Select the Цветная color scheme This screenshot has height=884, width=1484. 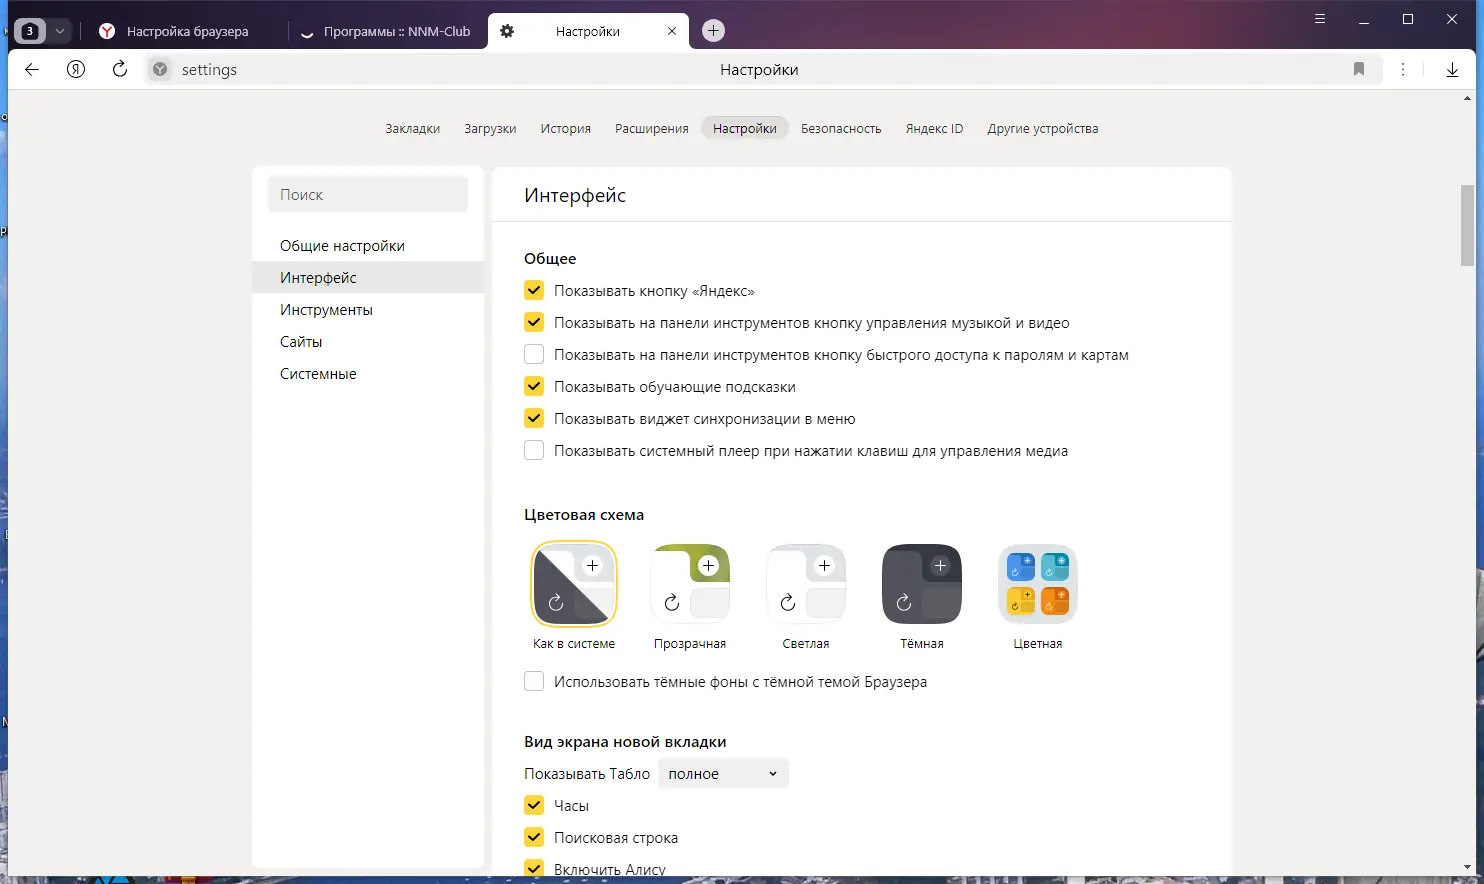coord(1038,584)
